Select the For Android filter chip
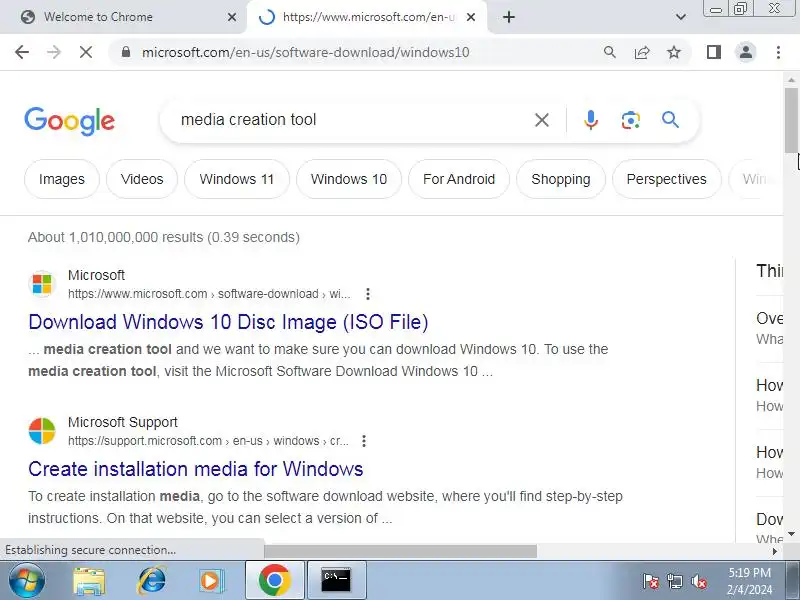Screen dimensions: 800x600 click(459, 179)
